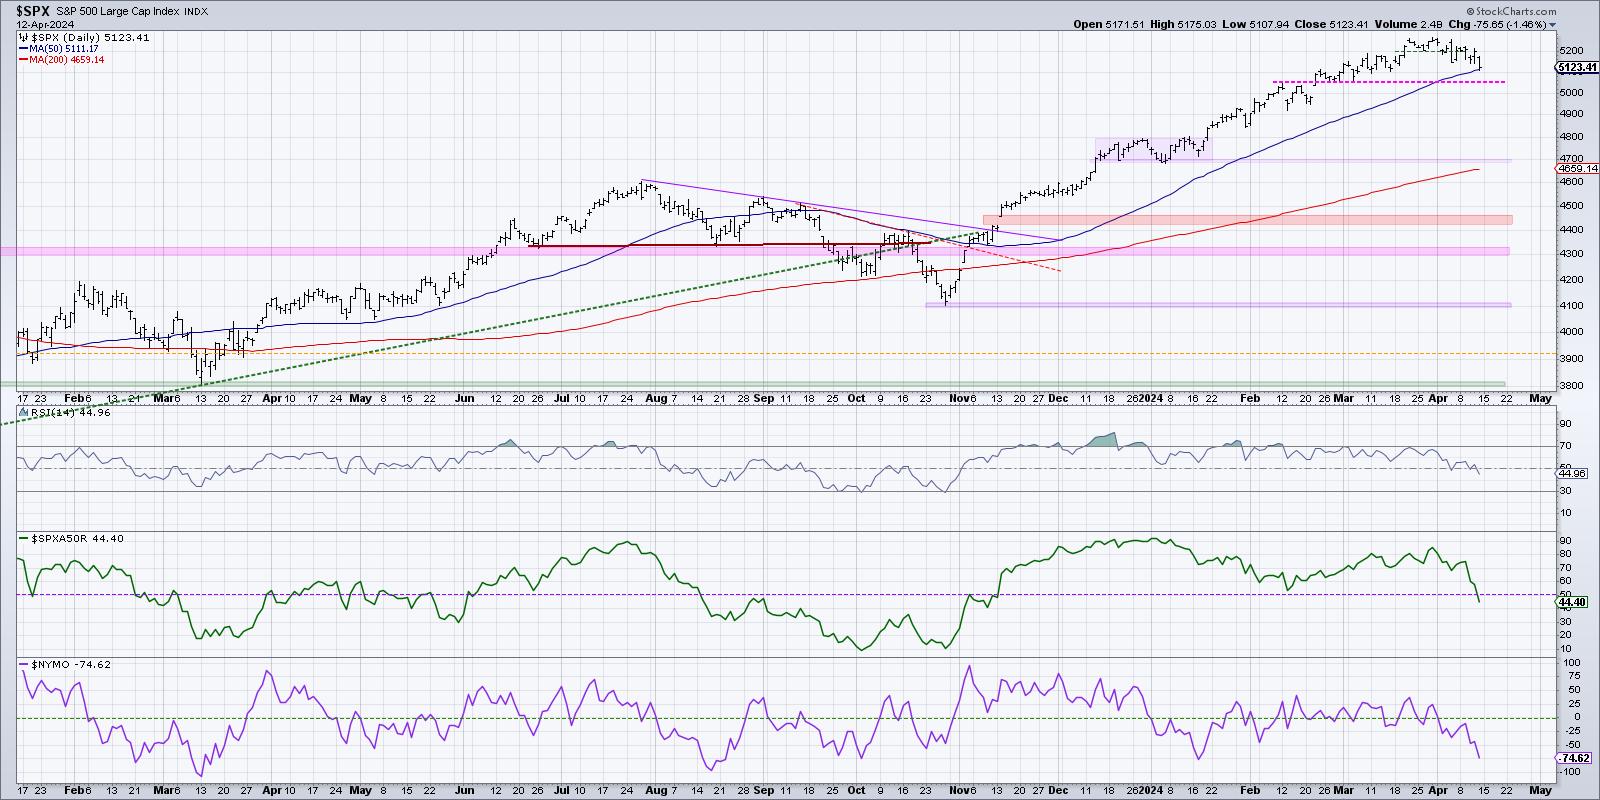Click the OHLC bar icon beside $SPX (Daily)
This screenshot has height=800, width=1600.
click(x=25, y=37)
